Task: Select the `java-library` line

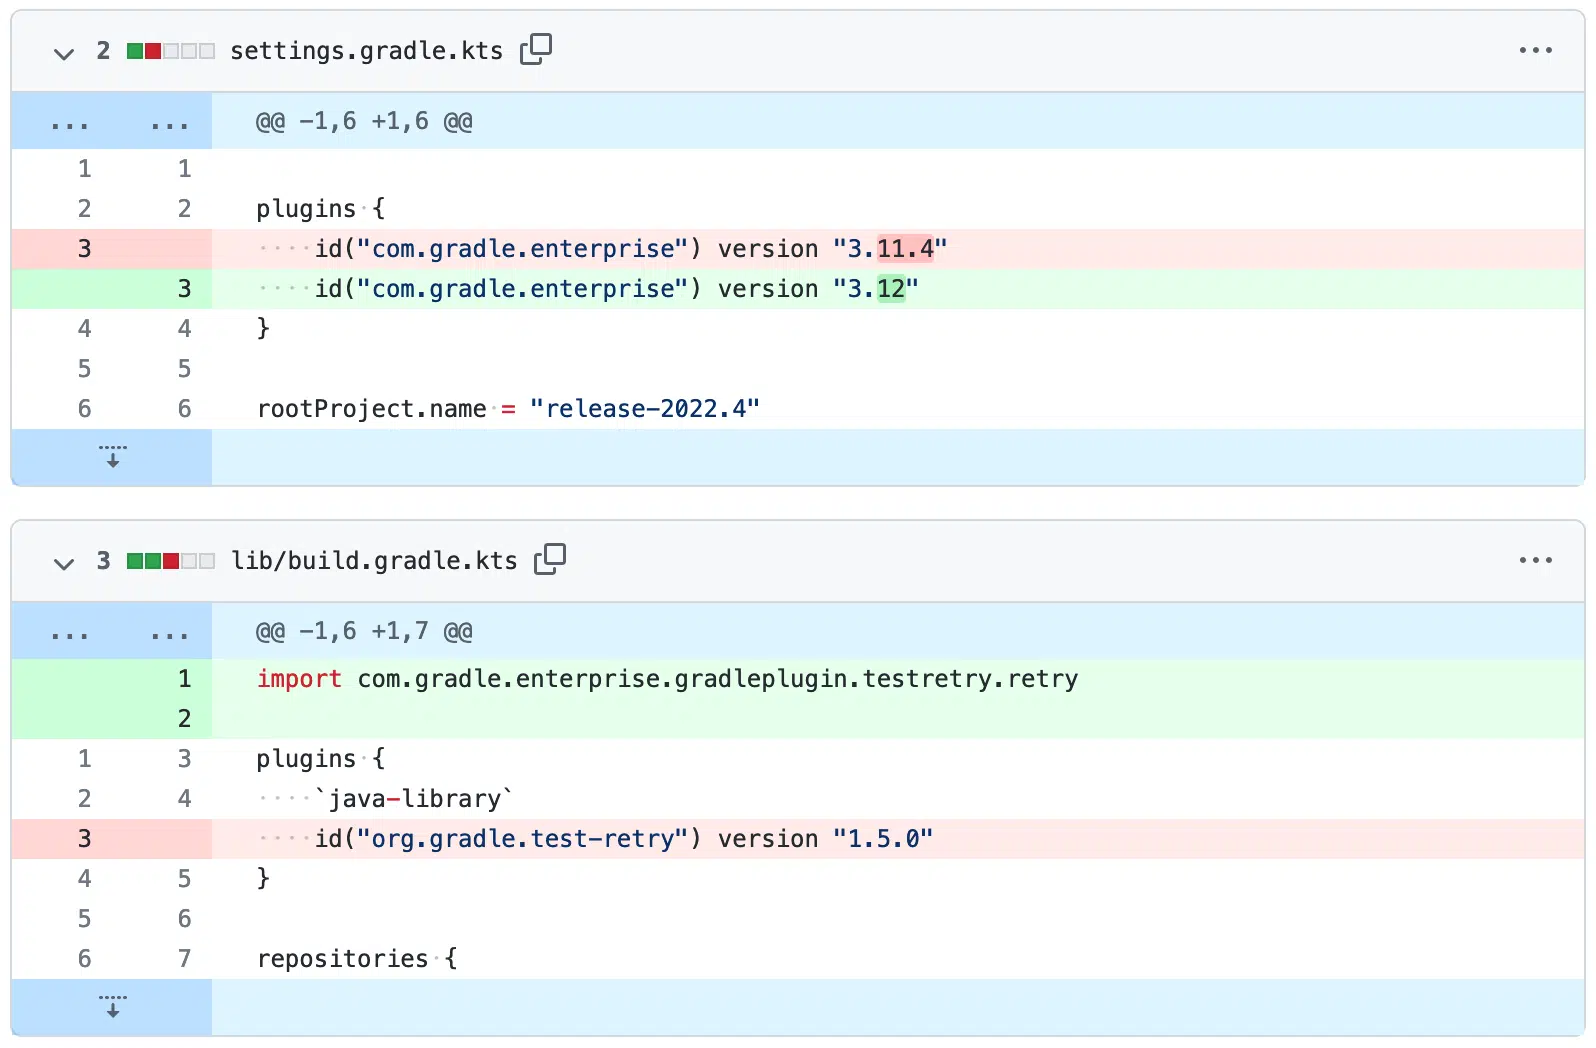Action: point(798,799)
